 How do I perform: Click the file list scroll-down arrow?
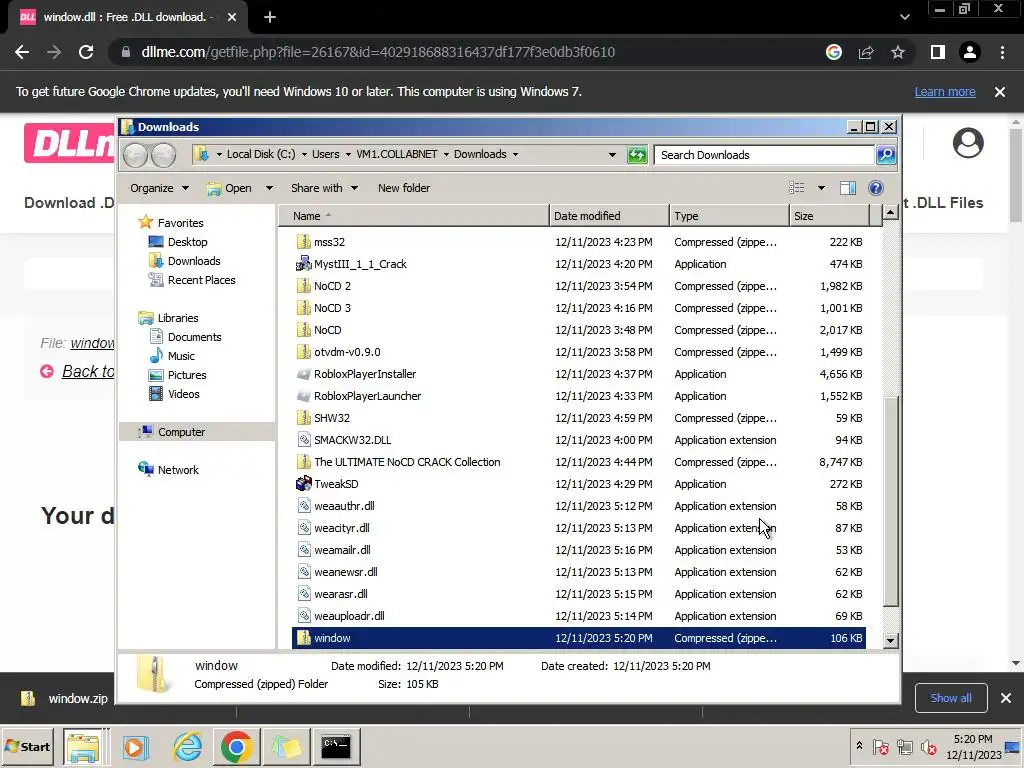(x=890, y=641)
